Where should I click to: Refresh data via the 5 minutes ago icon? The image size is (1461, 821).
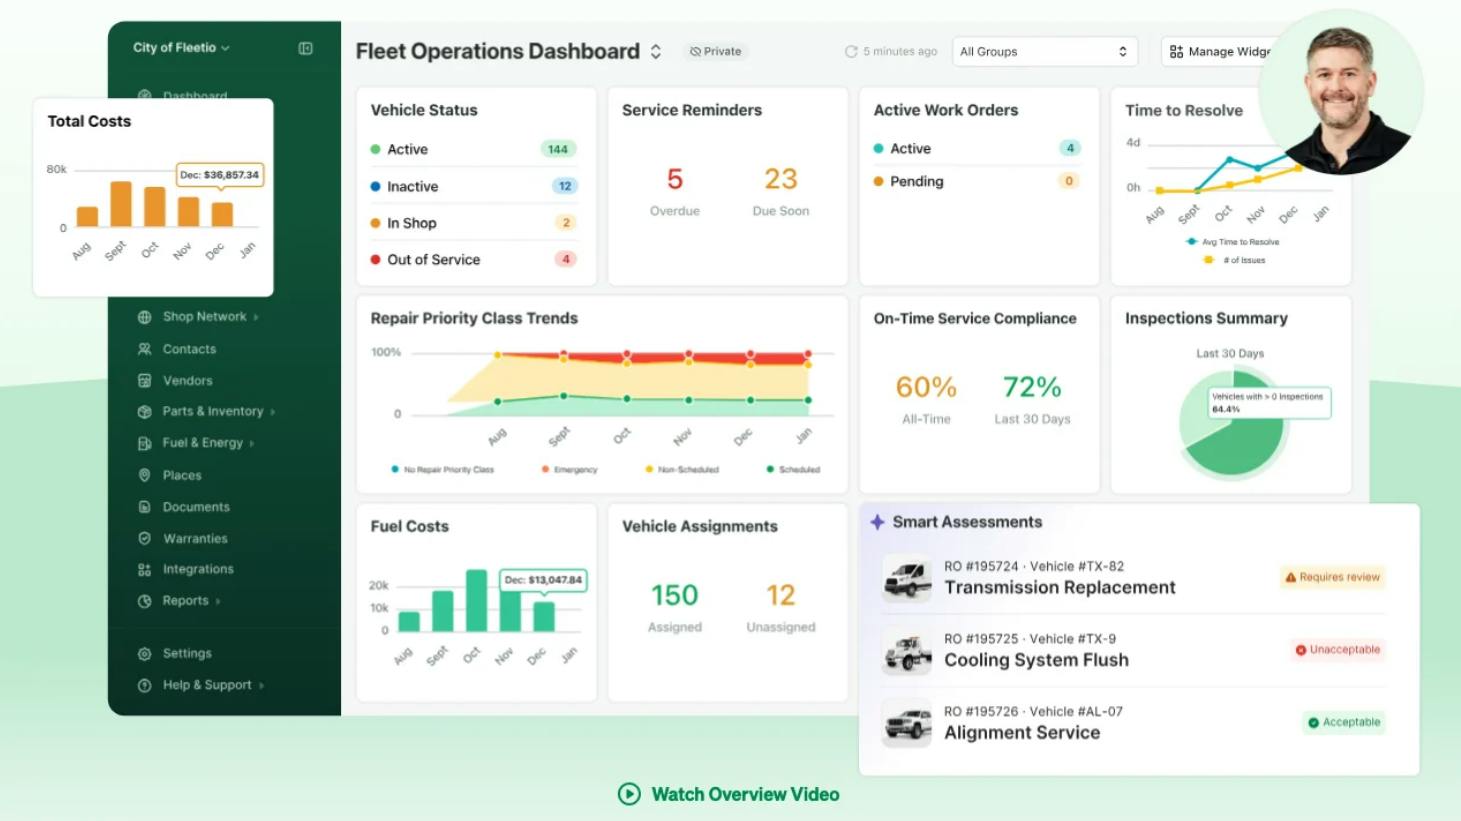851,52
